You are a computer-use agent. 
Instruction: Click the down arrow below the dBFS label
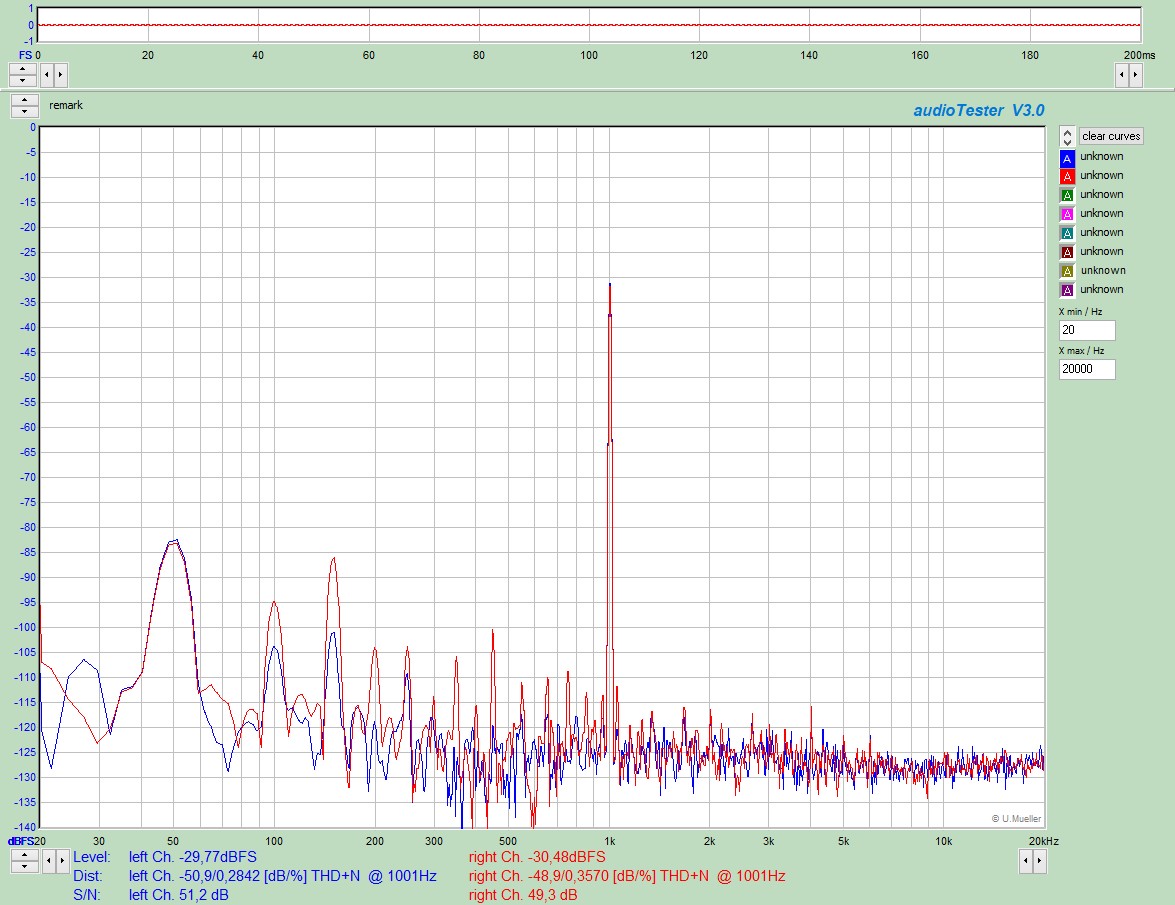[x=24, y=866]
